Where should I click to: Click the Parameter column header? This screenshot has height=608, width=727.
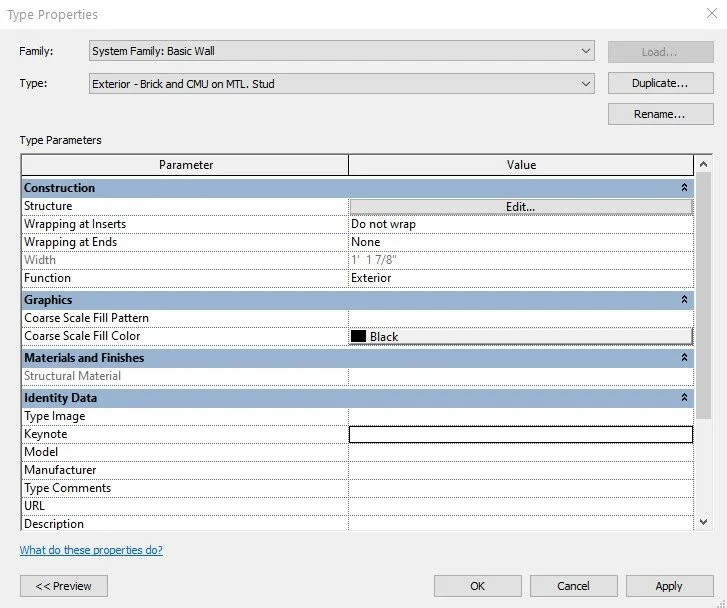point(185,165)
